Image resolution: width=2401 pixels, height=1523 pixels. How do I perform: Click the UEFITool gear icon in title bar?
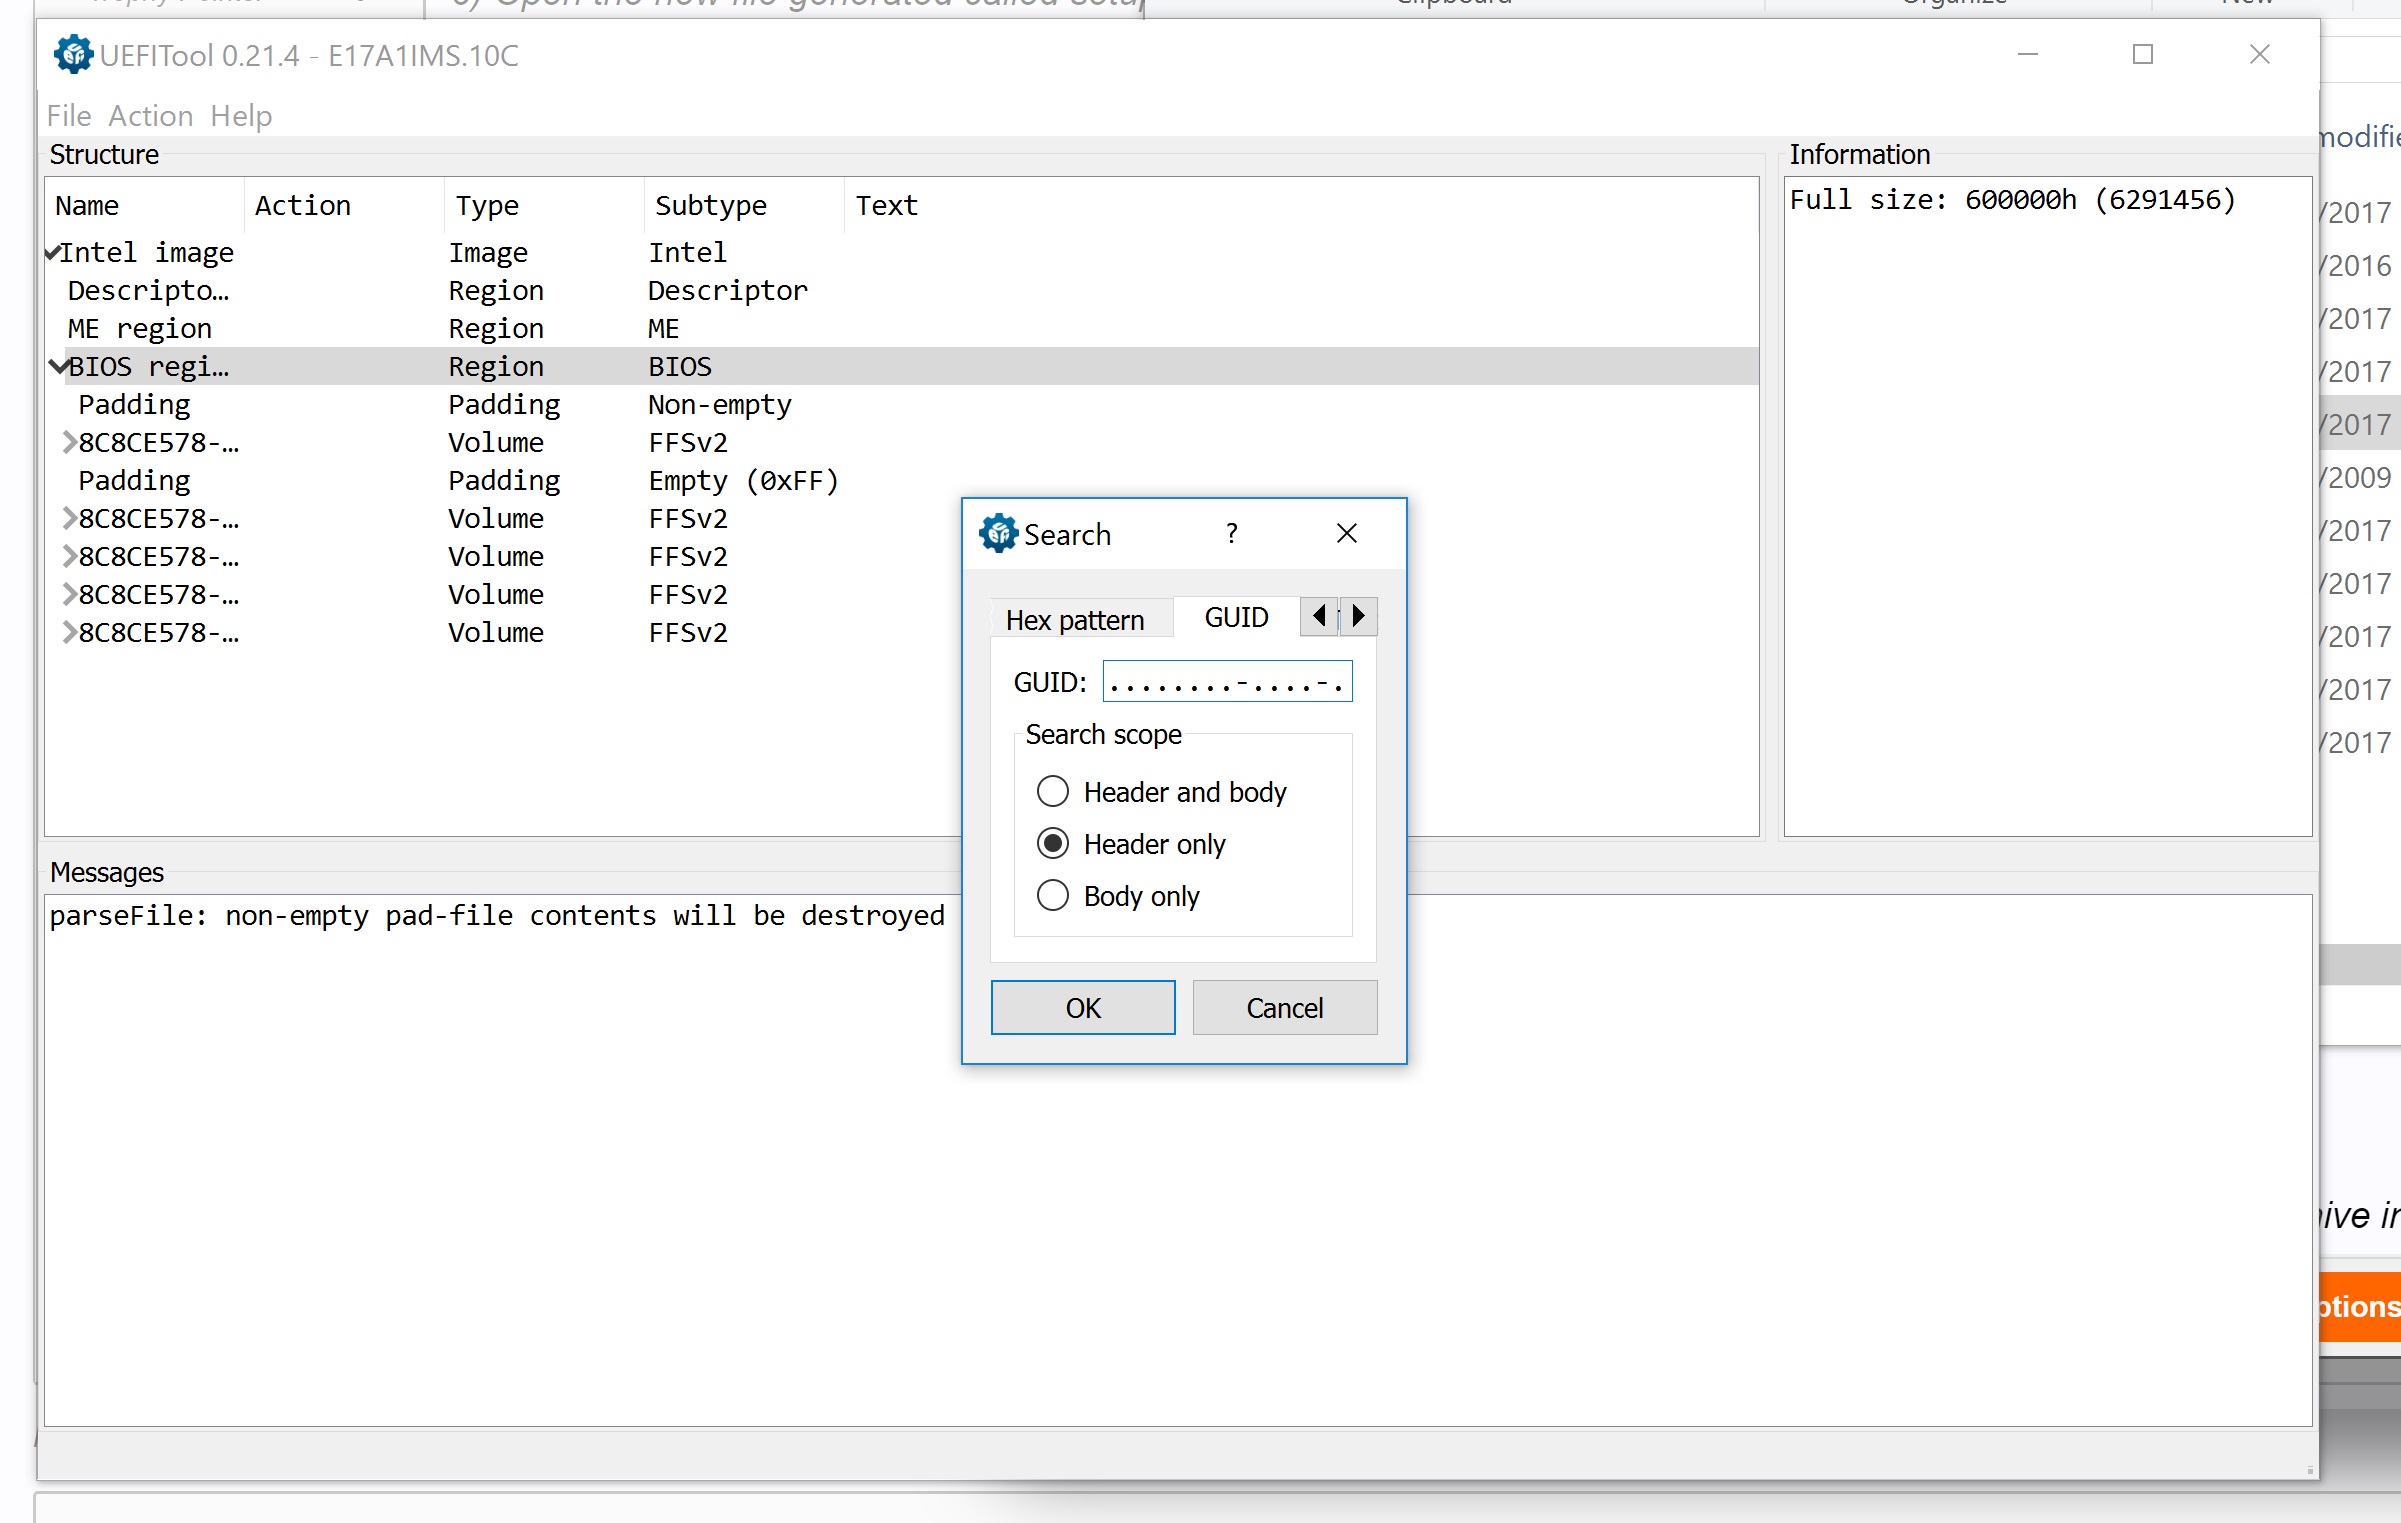[73, 55]
